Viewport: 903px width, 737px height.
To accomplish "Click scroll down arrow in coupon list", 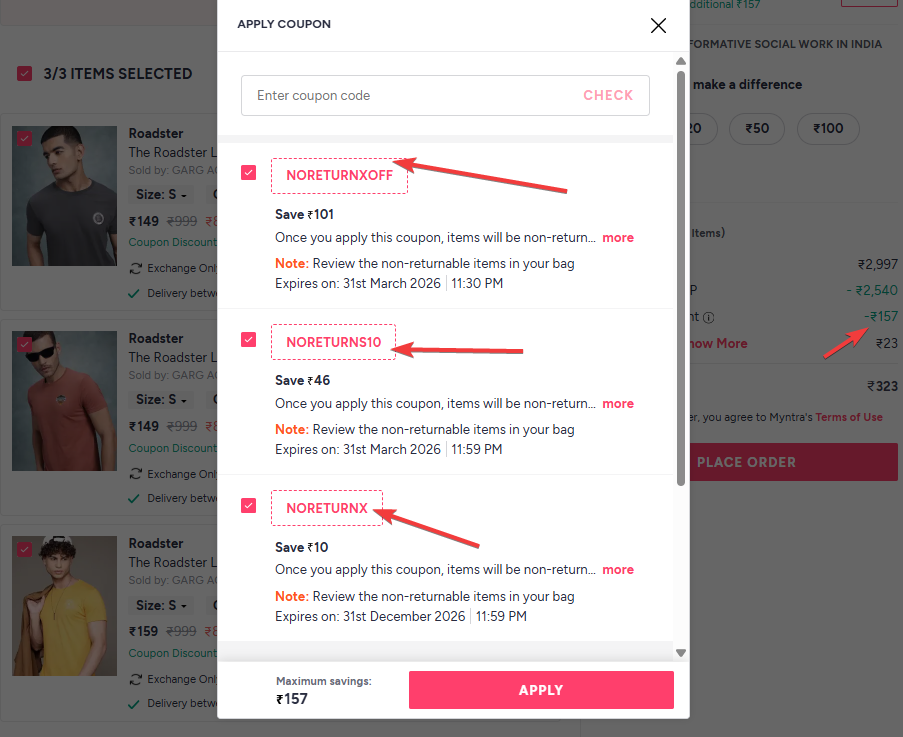I will (x=681, y=653).
